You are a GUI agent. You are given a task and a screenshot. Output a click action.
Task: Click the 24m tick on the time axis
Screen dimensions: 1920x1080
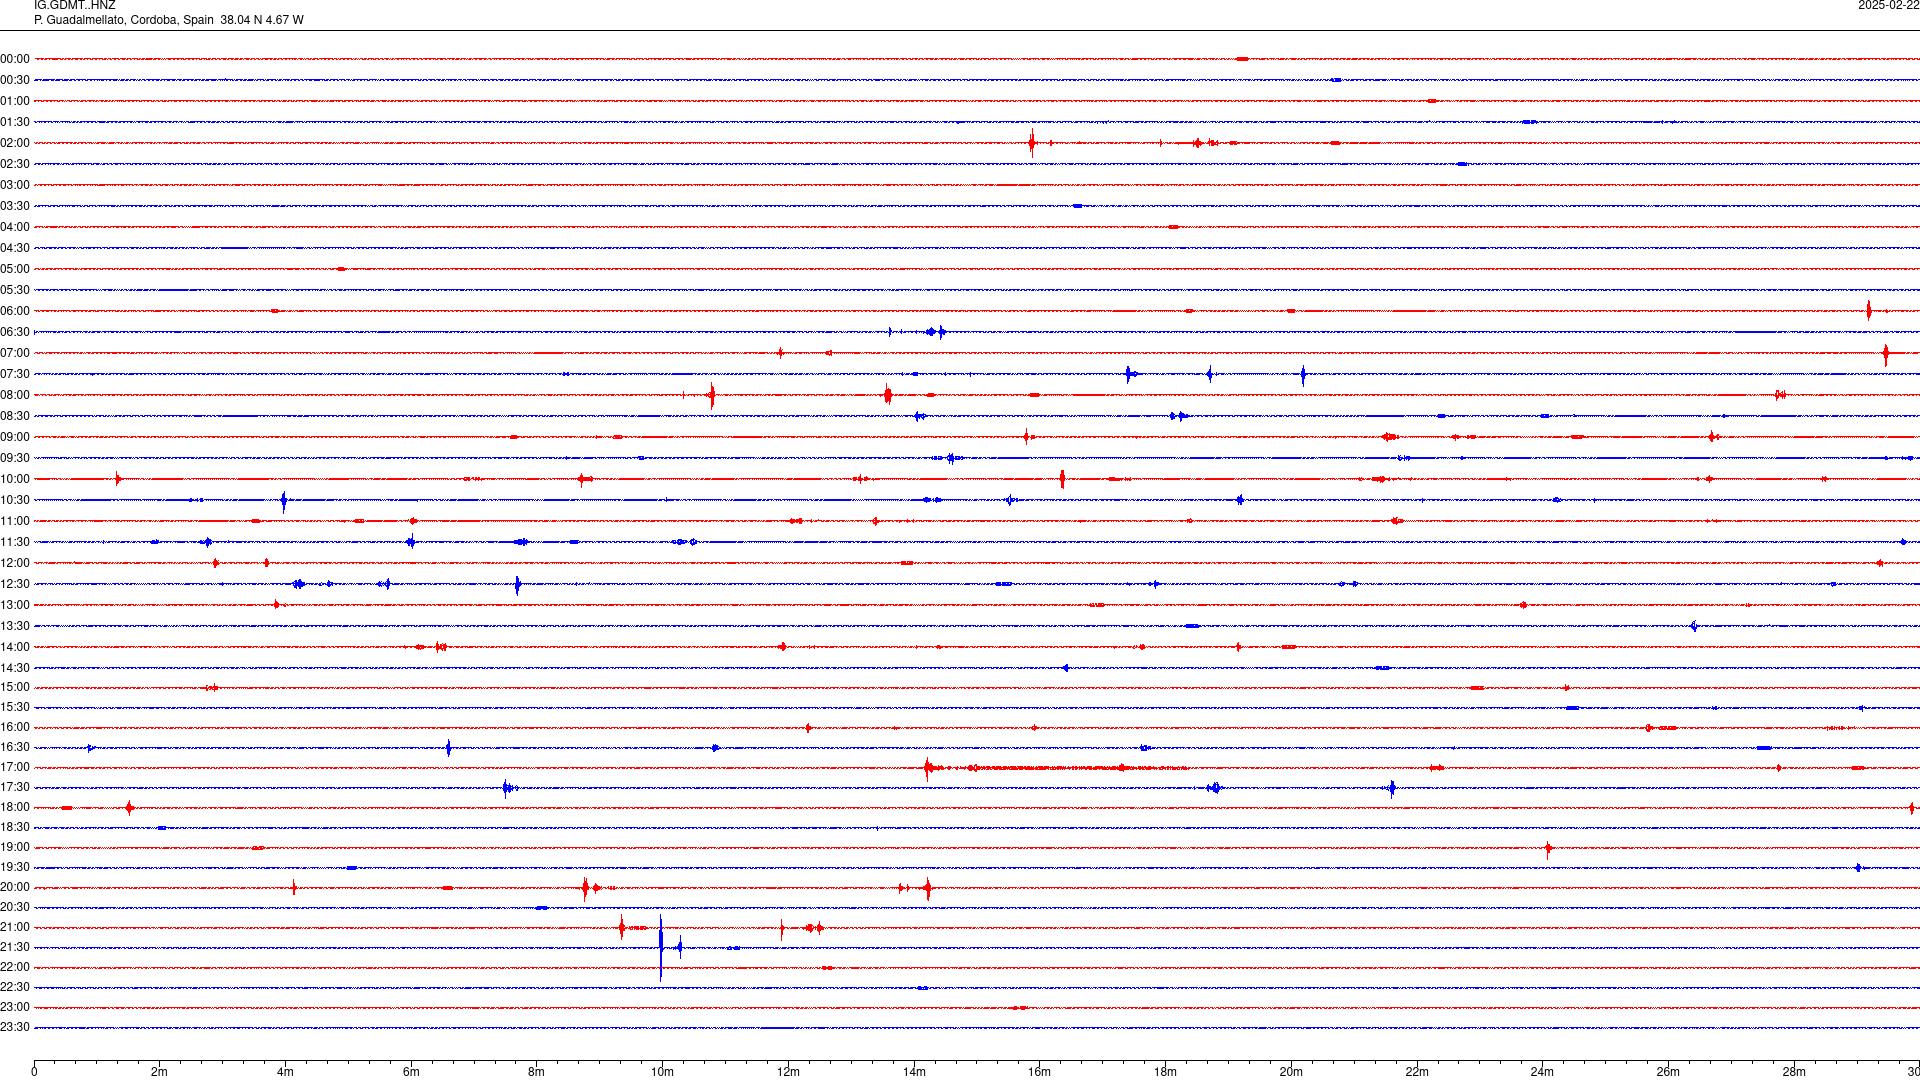[x=1542, y=1072]
